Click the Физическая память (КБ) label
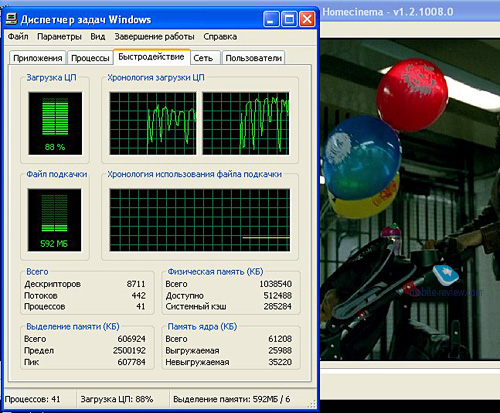The image size is (500, 413). pyautogui.click(x=215, y=272)
